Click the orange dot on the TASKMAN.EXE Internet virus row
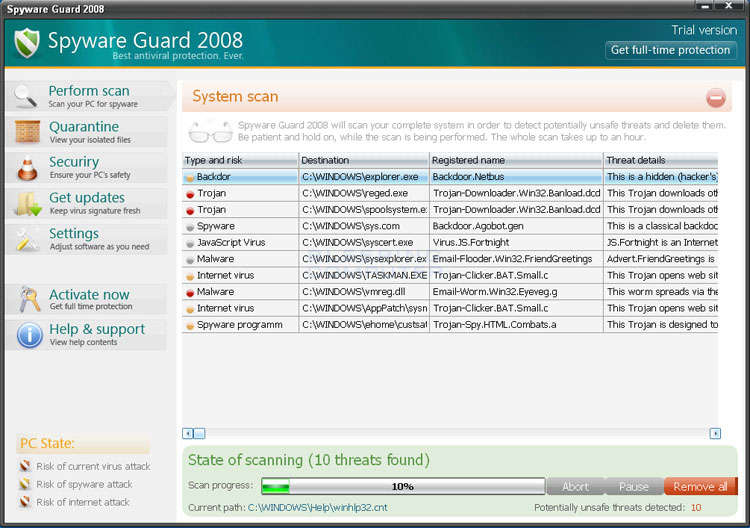 tap(190, 276)
